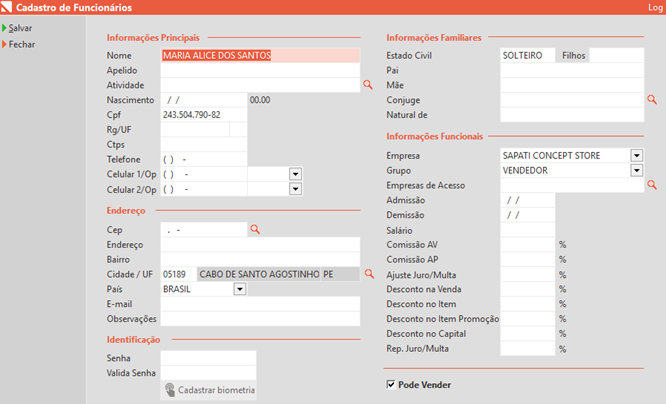This screenshot has width=666, height=404.
Task: Click the Demissão date field
Action: point(528,215)
